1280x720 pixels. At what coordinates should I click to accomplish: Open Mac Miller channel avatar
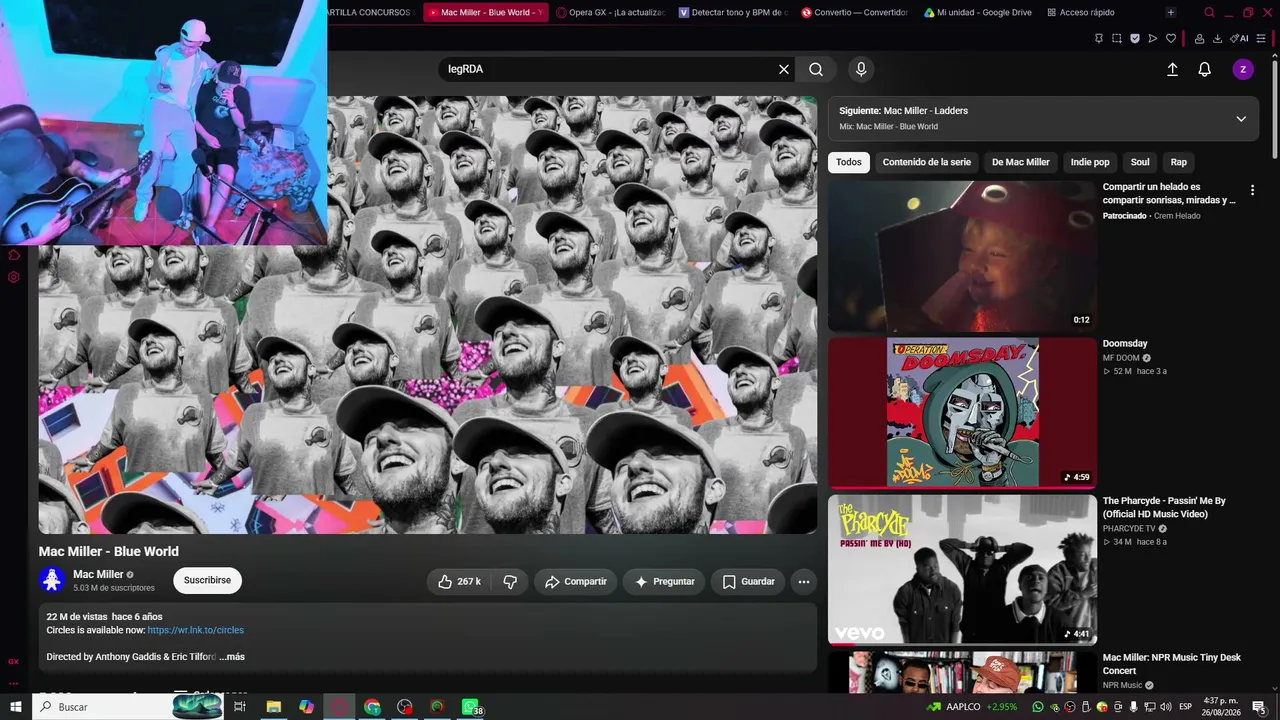pos(52,580)
